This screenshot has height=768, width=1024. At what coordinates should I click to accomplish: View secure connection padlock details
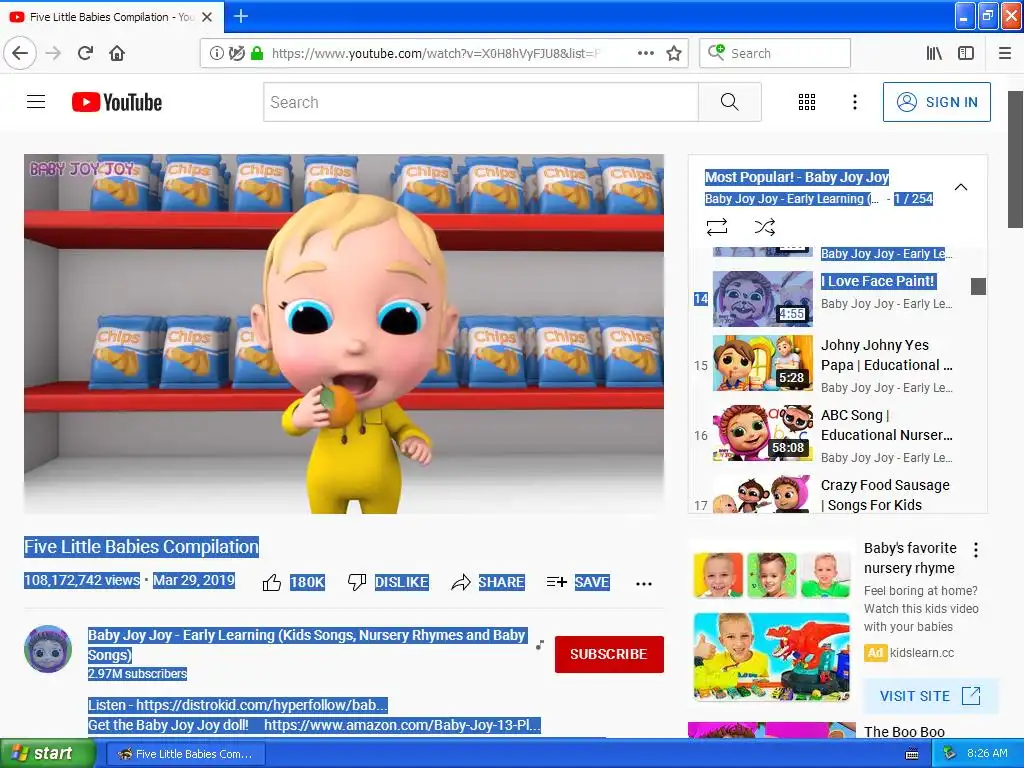coord(257,53)
